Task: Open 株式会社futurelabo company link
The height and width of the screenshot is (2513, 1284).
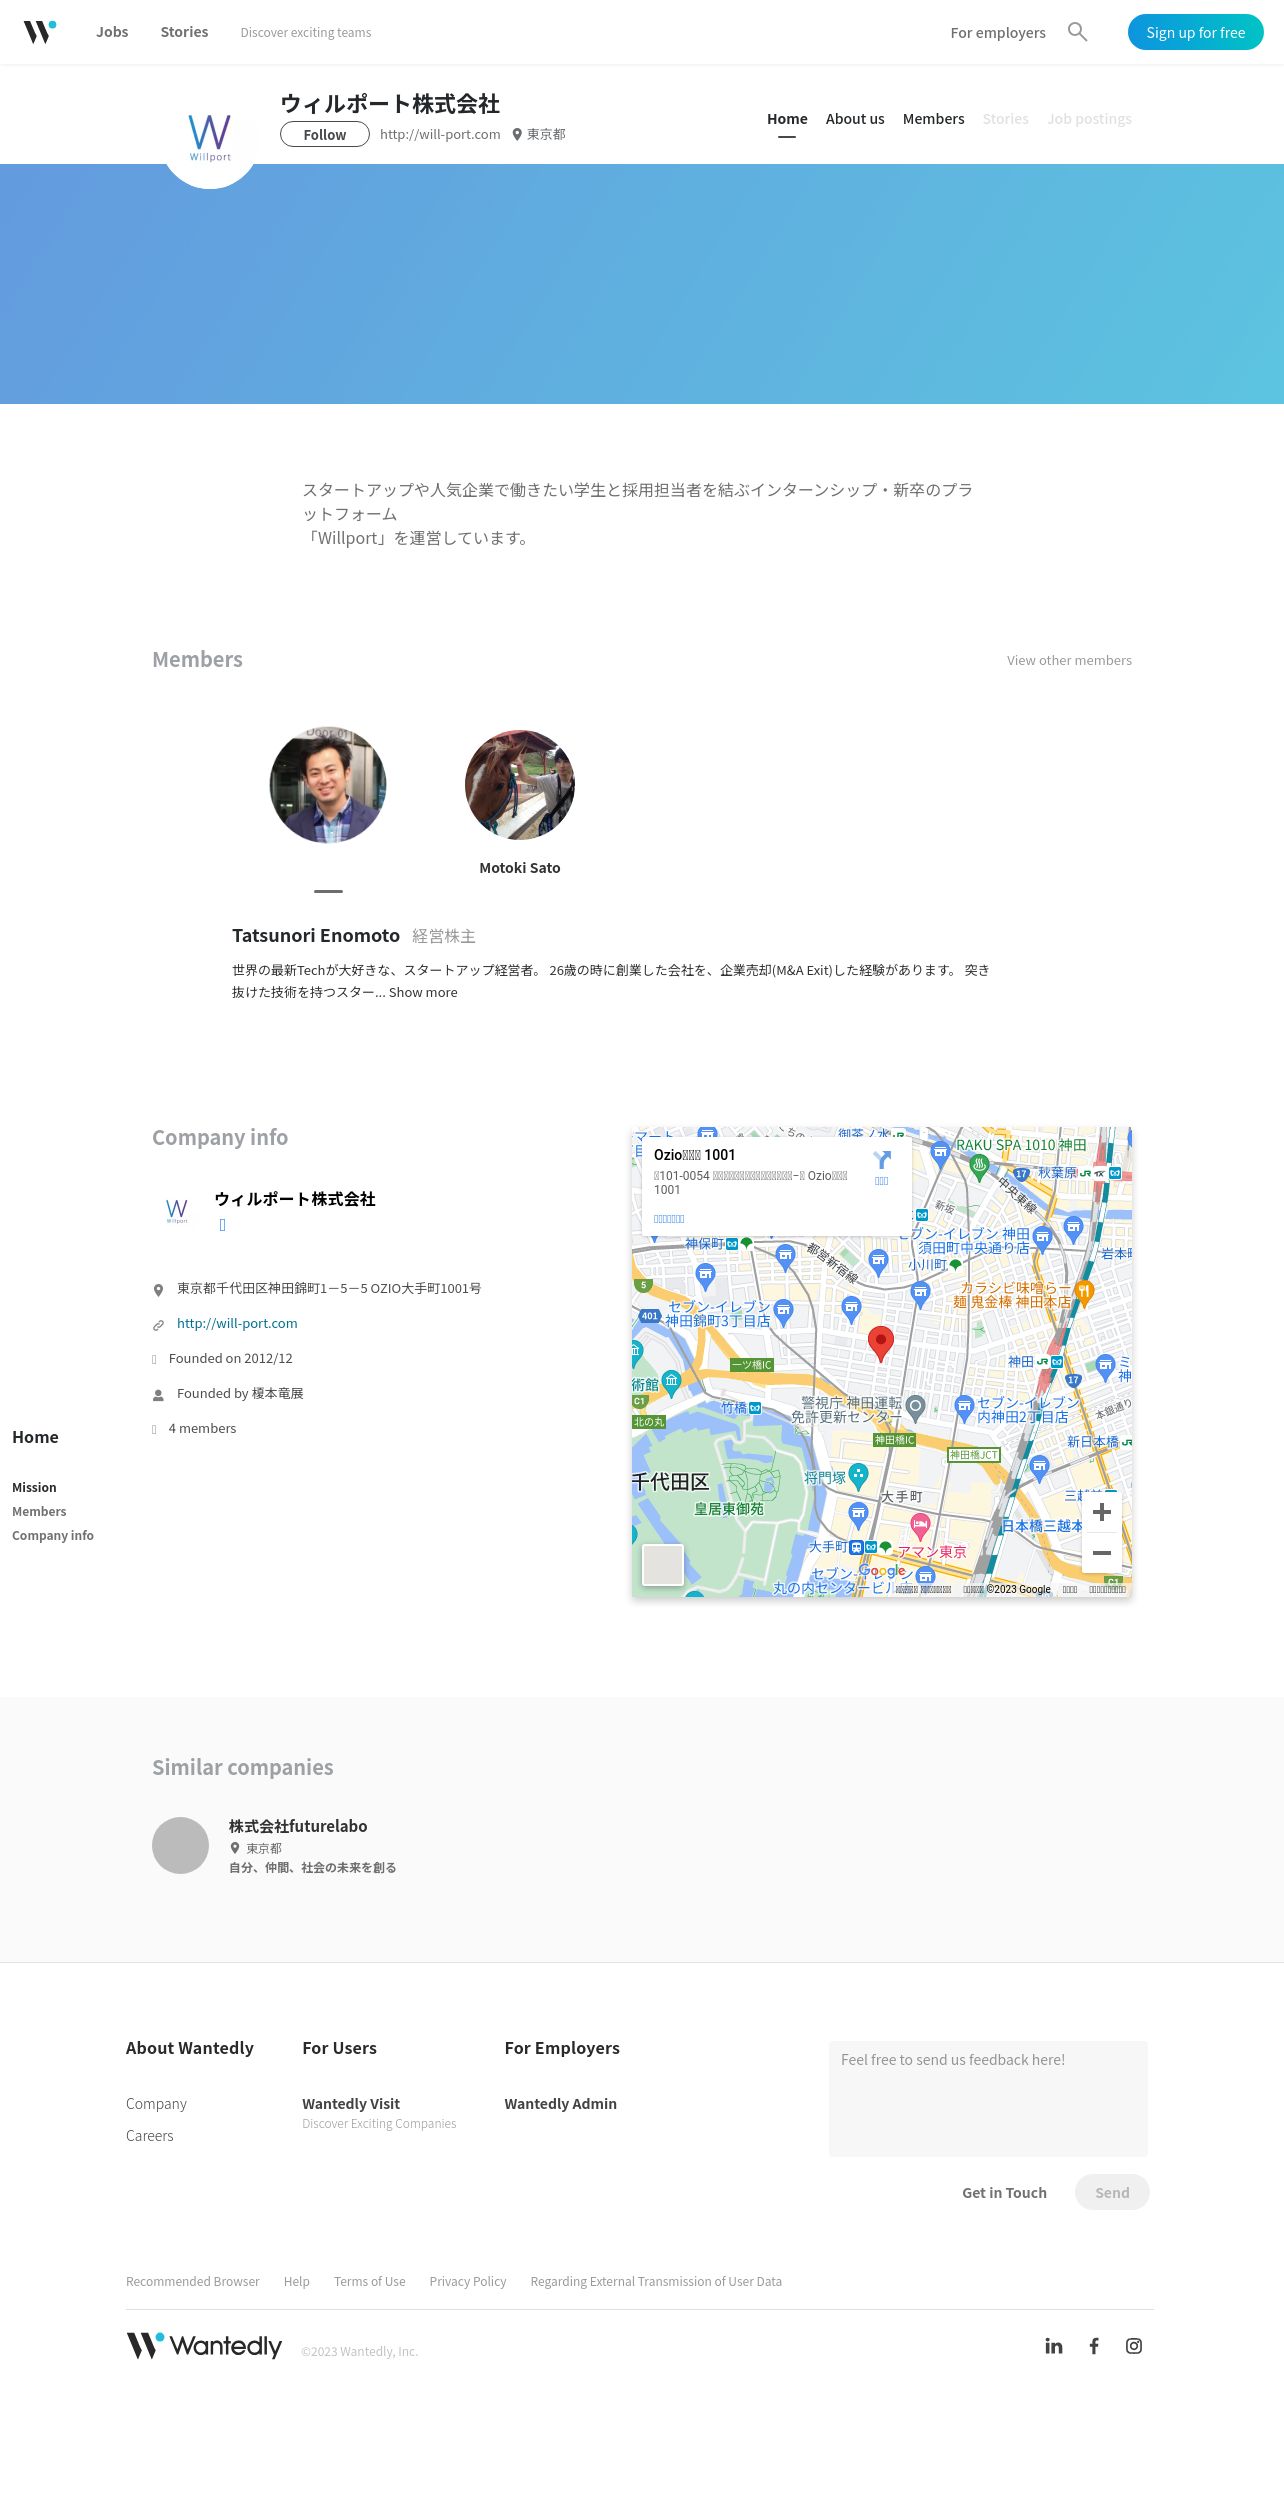Action: [298, 1826]
